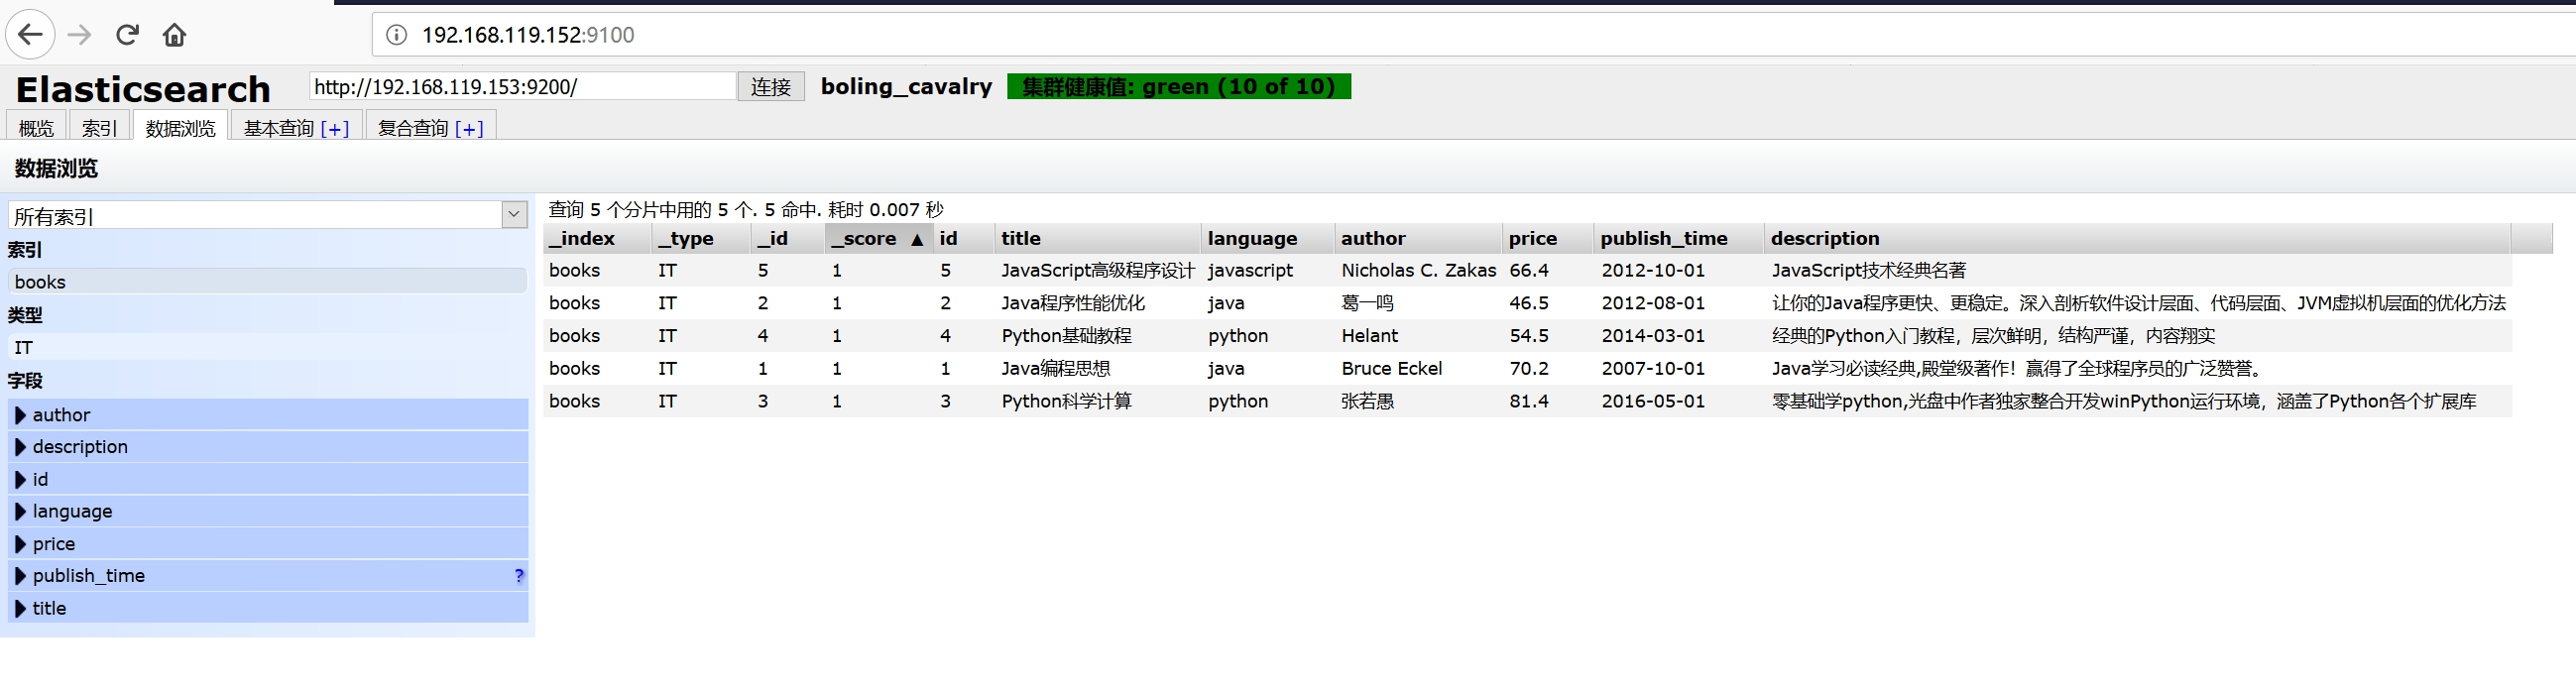Screen dimensions: 2576x694
Task: Click the site info icon in address bar
Action: click(397, 35)
